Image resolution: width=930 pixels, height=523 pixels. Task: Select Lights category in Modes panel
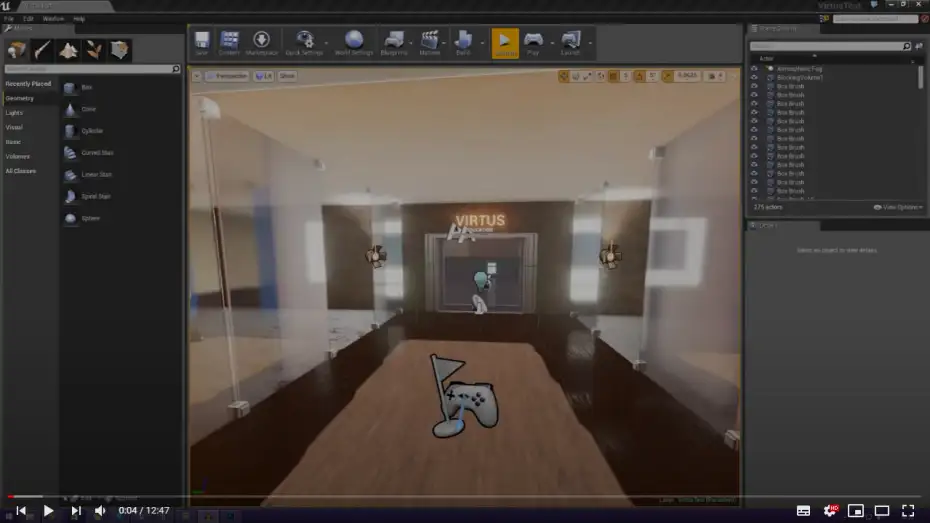coord(14,113)
